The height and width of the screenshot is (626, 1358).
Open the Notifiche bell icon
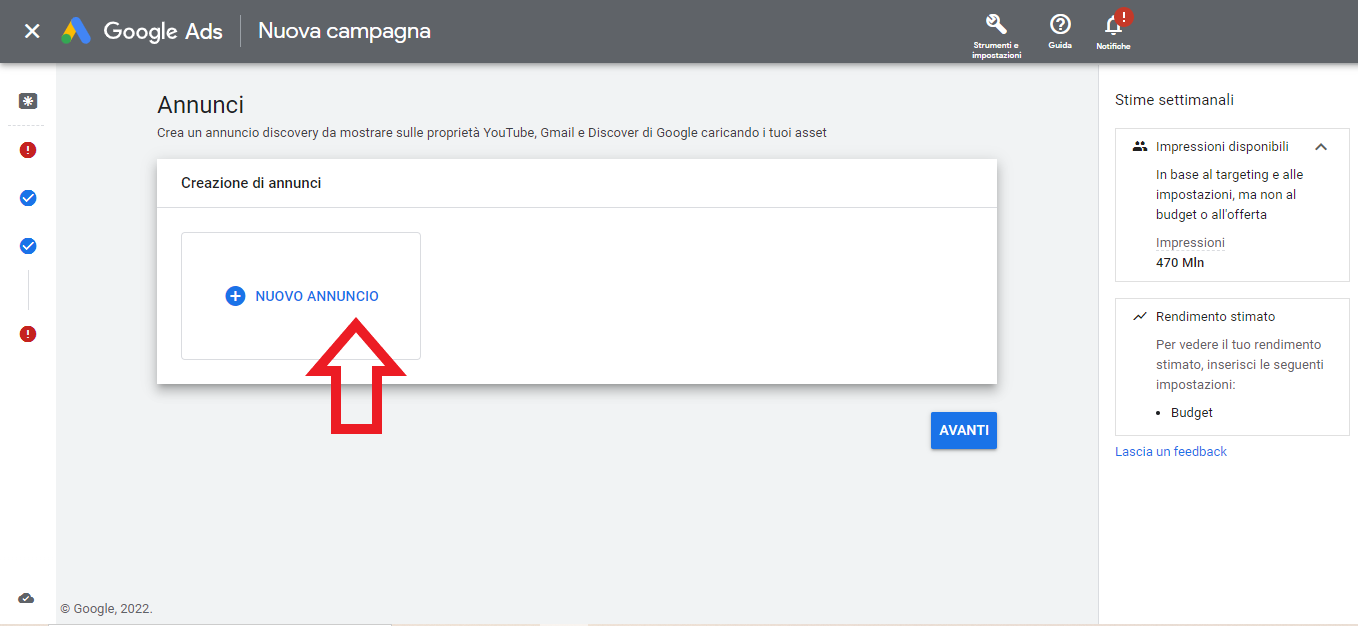pyautogui.click(x=1113, y=25)
